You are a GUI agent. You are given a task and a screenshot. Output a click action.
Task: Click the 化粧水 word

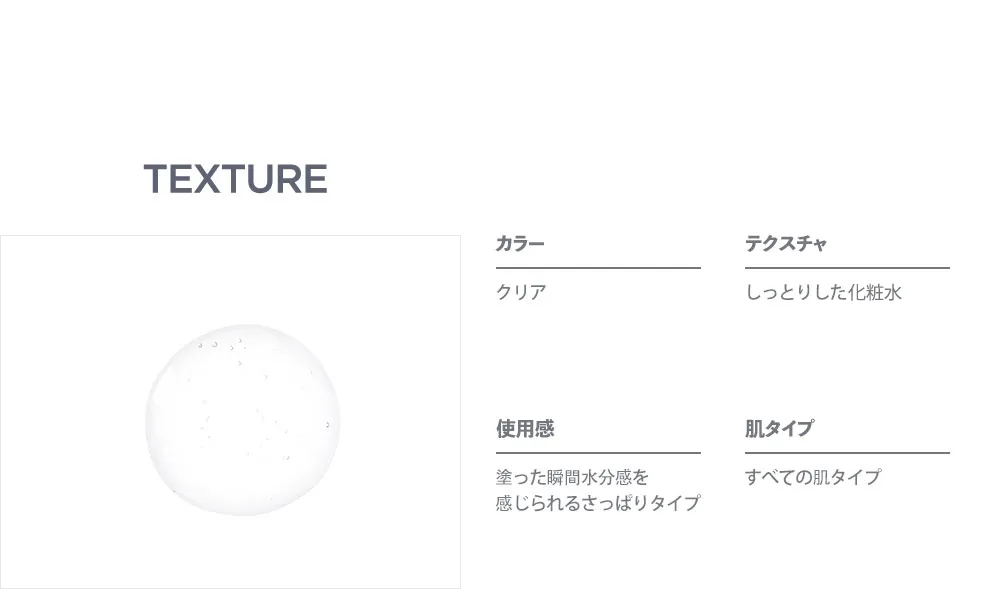point(874,293)
